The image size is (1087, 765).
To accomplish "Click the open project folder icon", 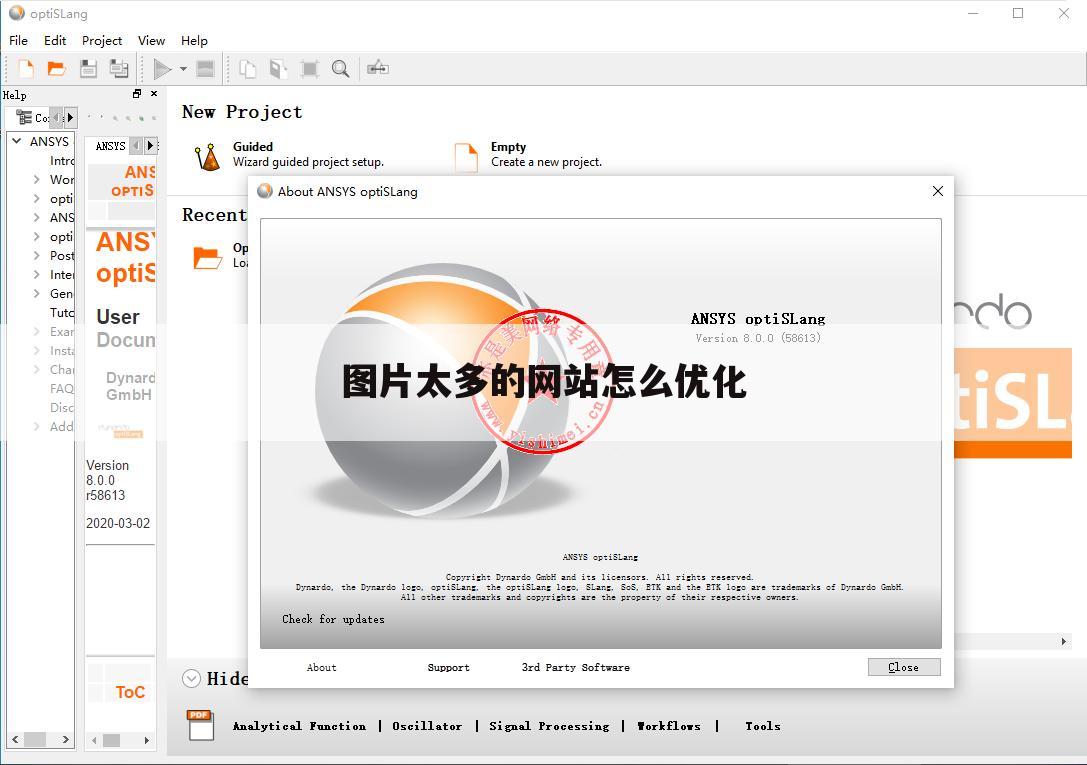I will pyautogui.click(x=57, y=68).
